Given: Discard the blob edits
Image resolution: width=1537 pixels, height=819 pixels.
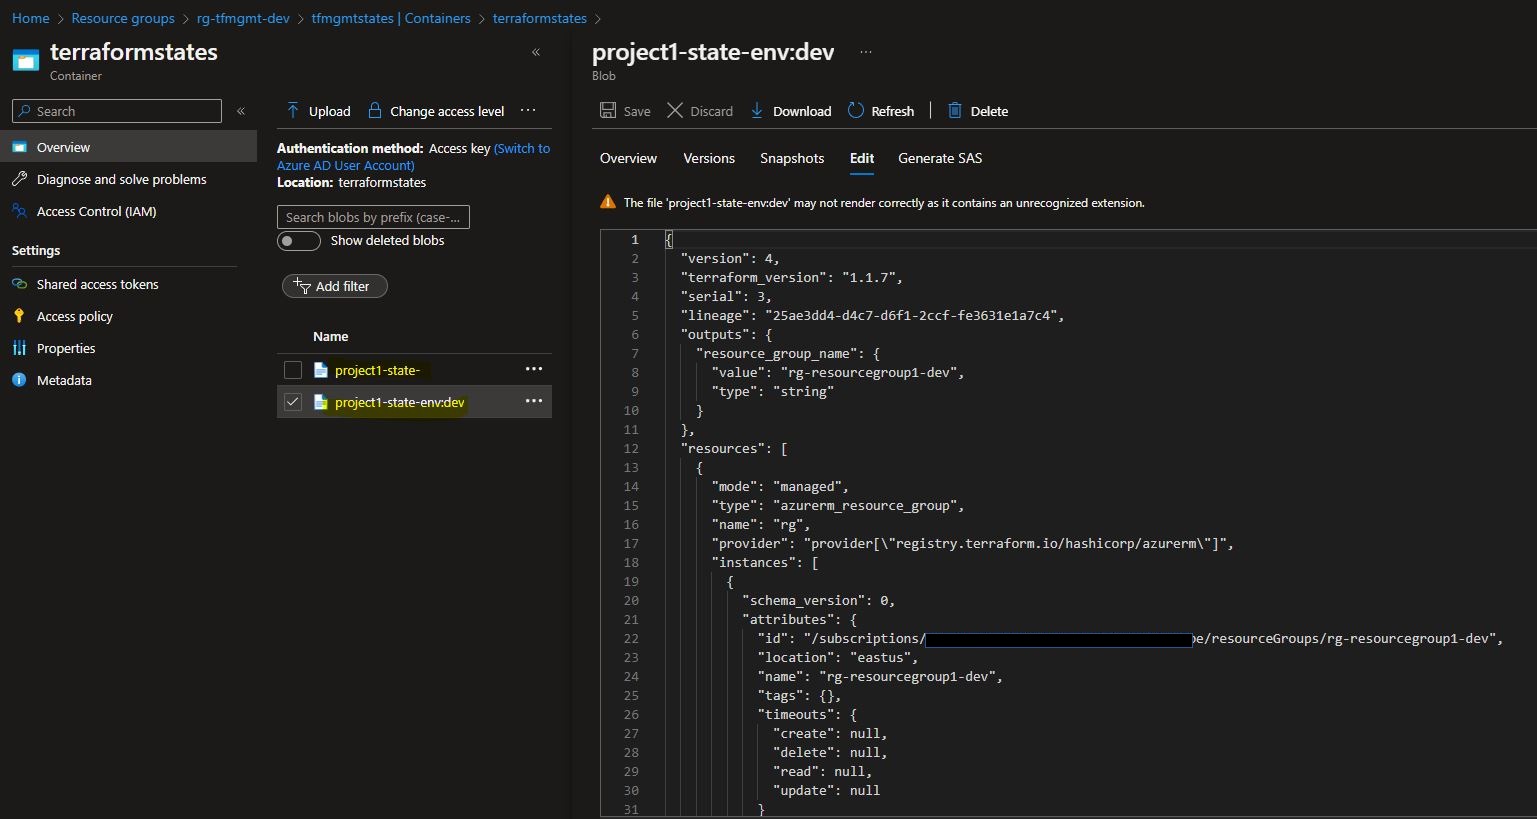Looking at the screenshot, I should (x=700, y=111).
